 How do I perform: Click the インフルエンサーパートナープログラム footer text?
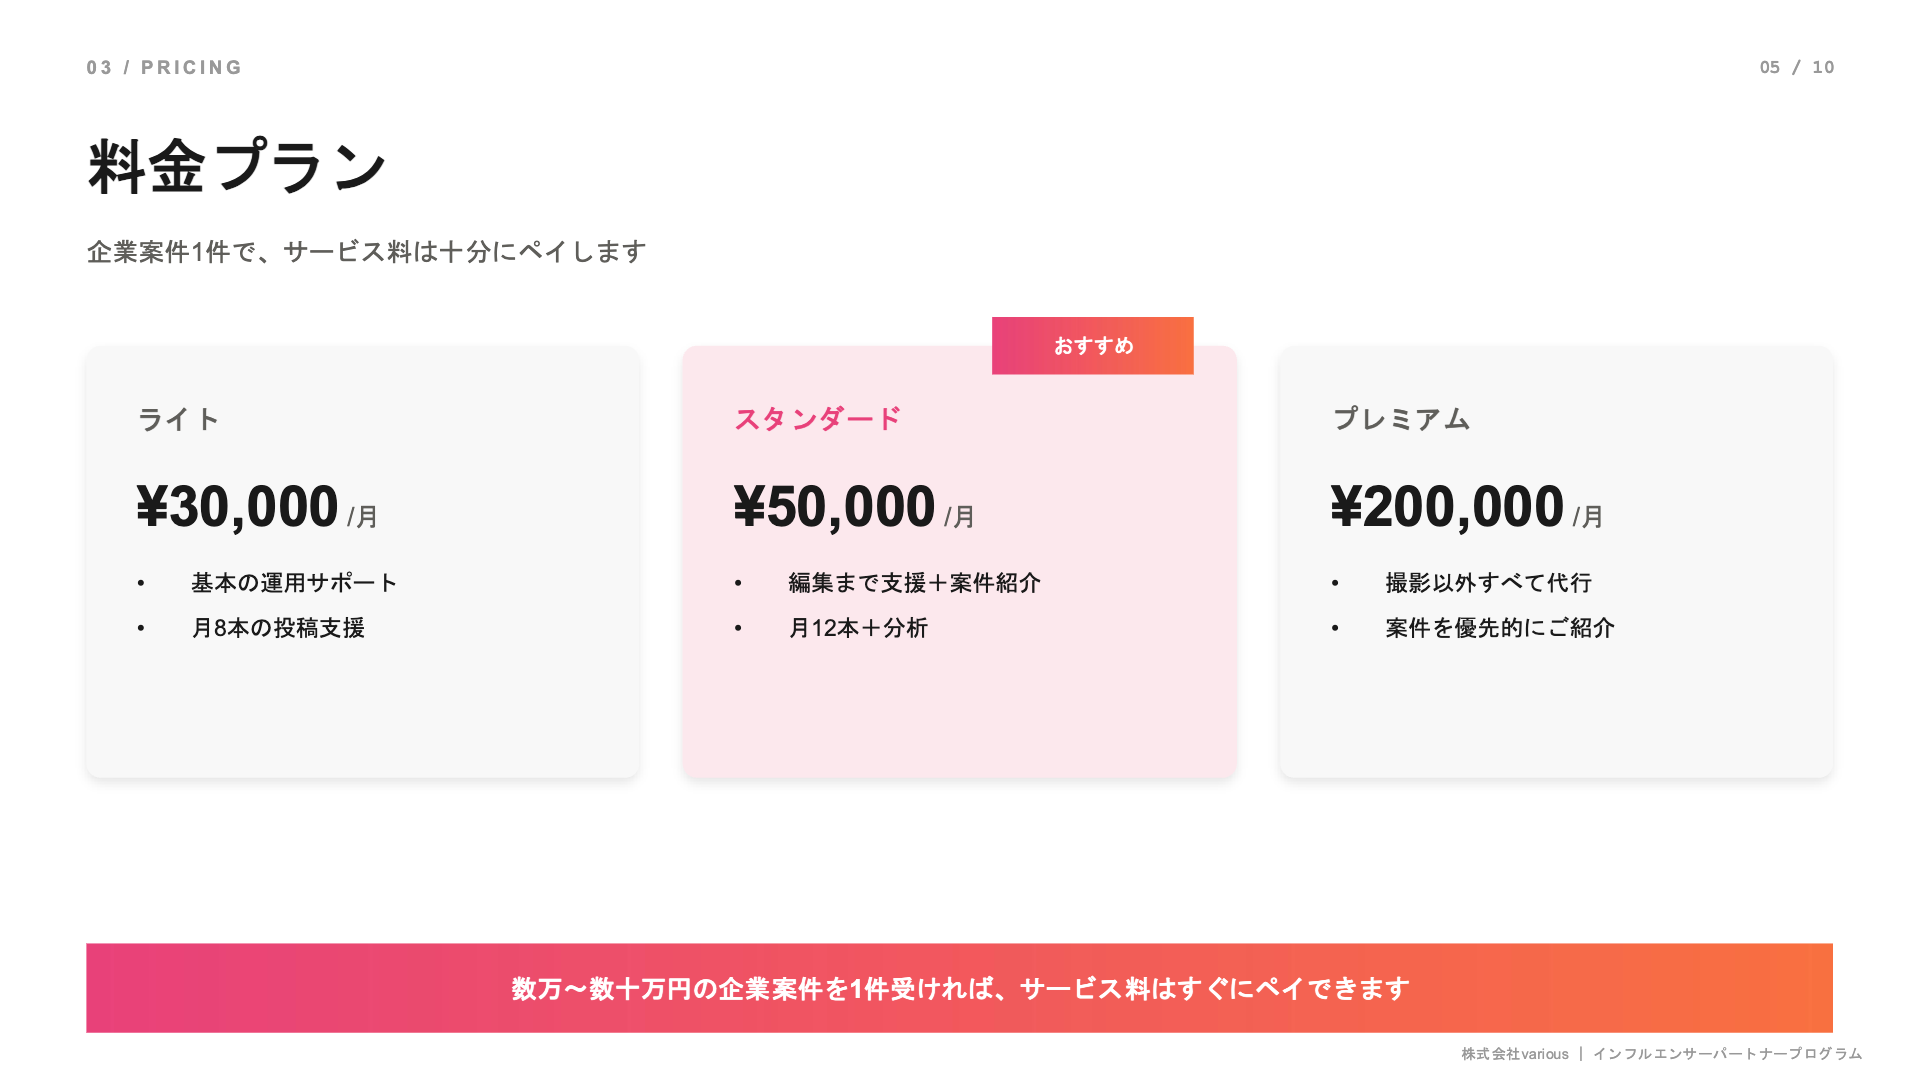[x=1727, y=1054]
